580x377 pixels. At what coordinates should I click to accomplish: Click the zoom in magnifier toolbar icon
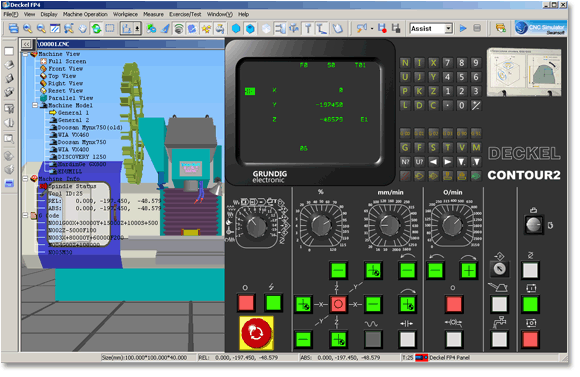click(x=27, y=28)
